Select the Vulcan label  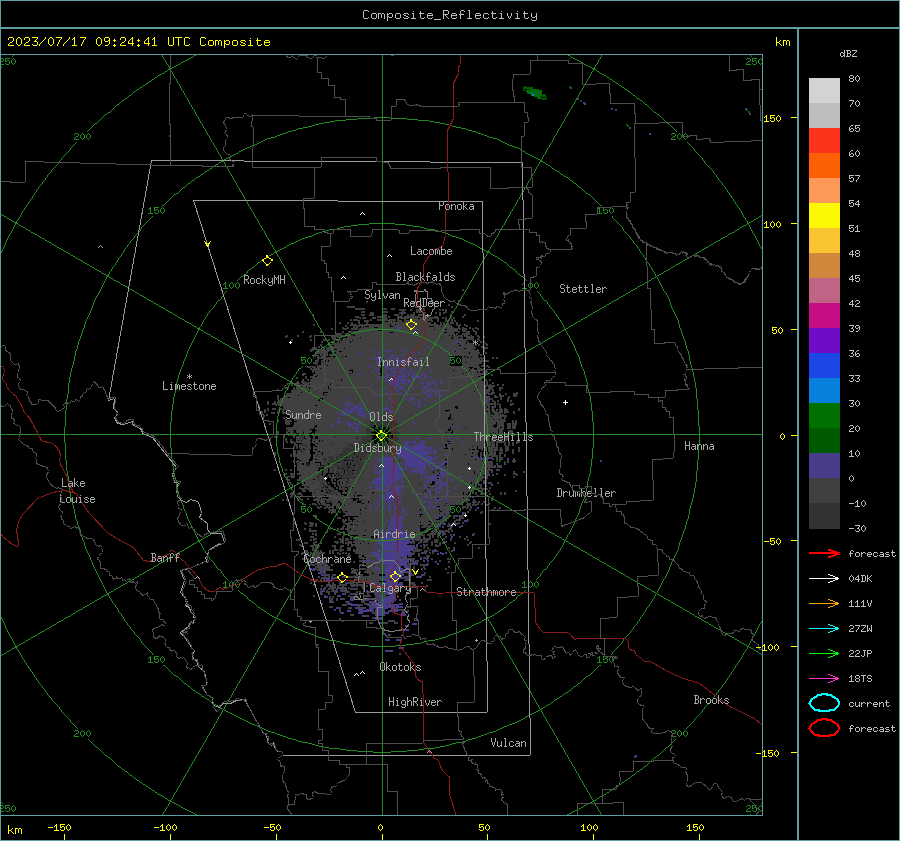[508, 743]
